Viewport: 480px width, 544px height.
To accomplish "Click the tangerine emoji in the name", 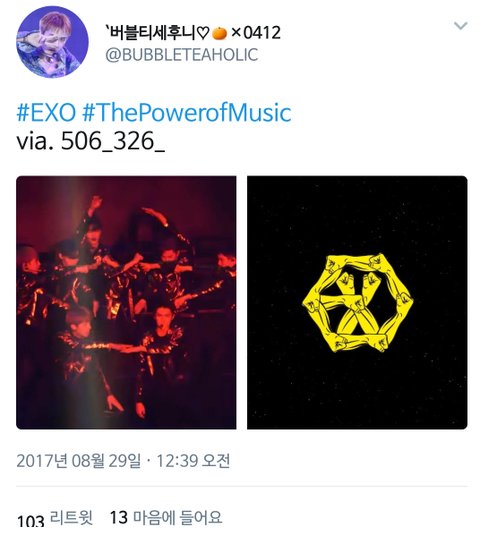I will point(219,33).
